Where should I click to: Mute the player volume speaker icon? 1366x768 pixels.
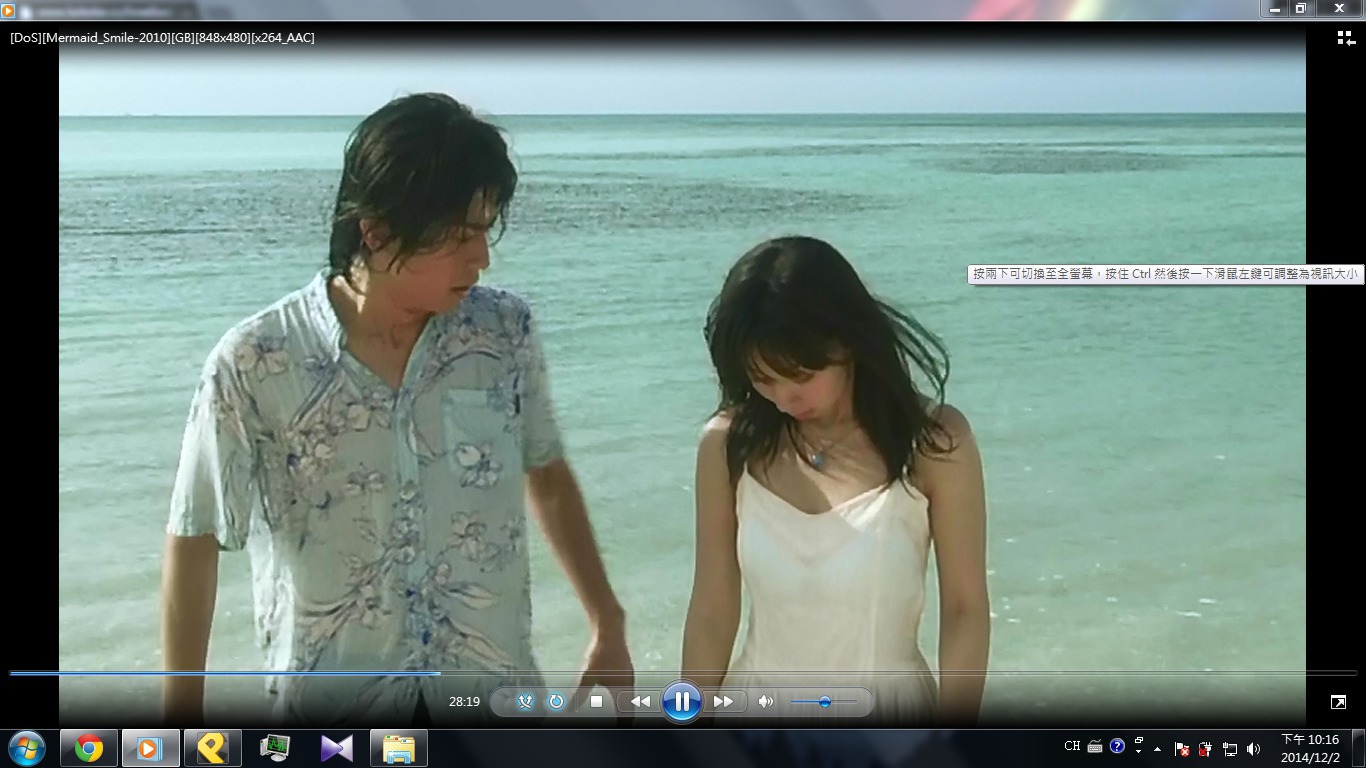(x=766, y=702)
